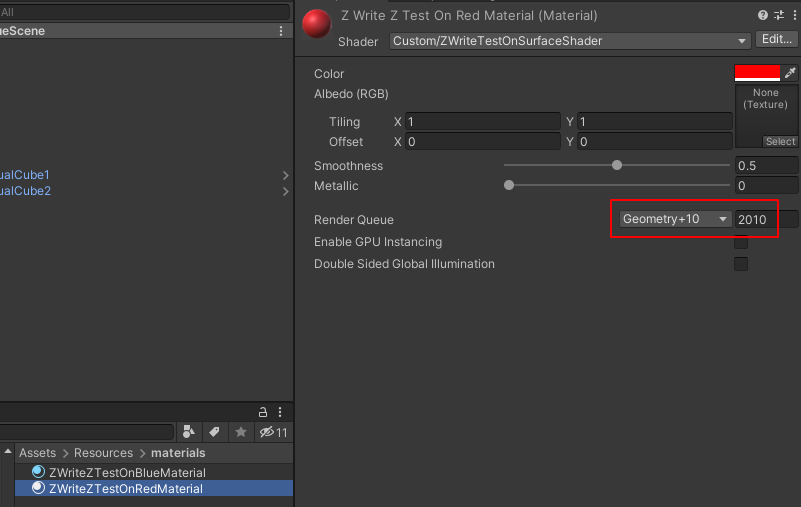Image resolution: width=801 pixels, height=507 pixels.
Task: Edit the Offset X field
Action: click(x=482, y=142)
